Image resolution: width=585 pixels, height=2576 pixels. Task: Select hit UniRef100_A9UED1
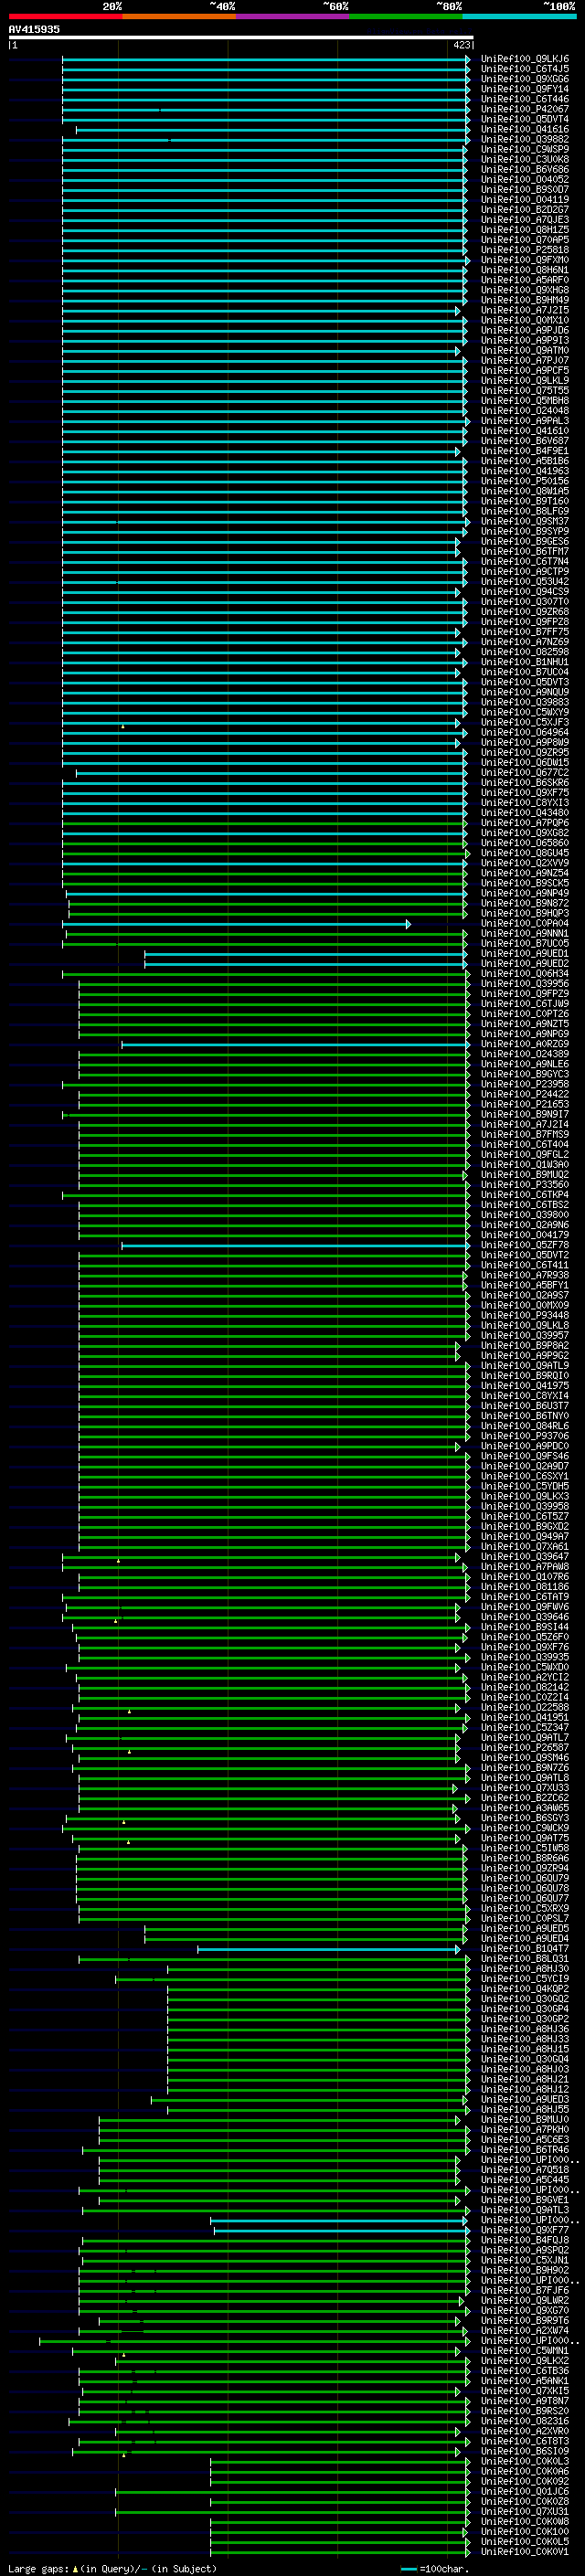(525, 954)
